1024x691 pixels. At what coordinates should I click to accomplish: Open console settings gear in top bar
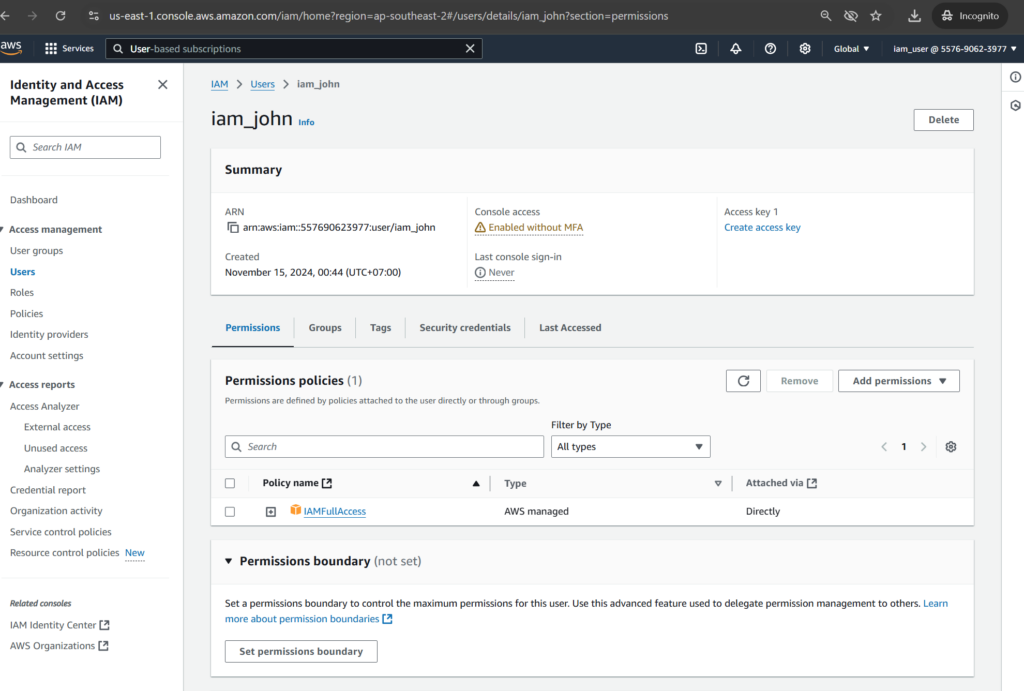pos(805,48)
